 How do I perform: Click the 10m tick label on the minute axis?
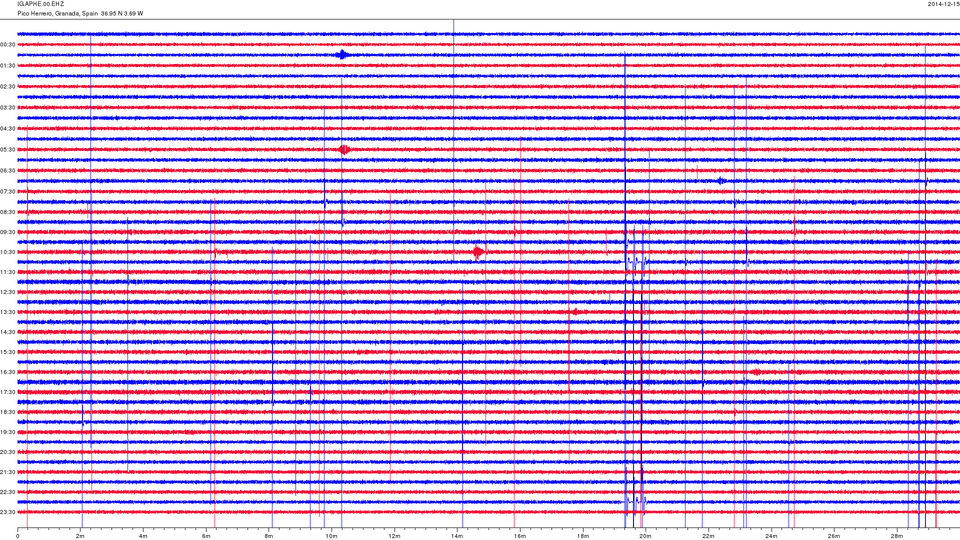click(x=331, y=536)
